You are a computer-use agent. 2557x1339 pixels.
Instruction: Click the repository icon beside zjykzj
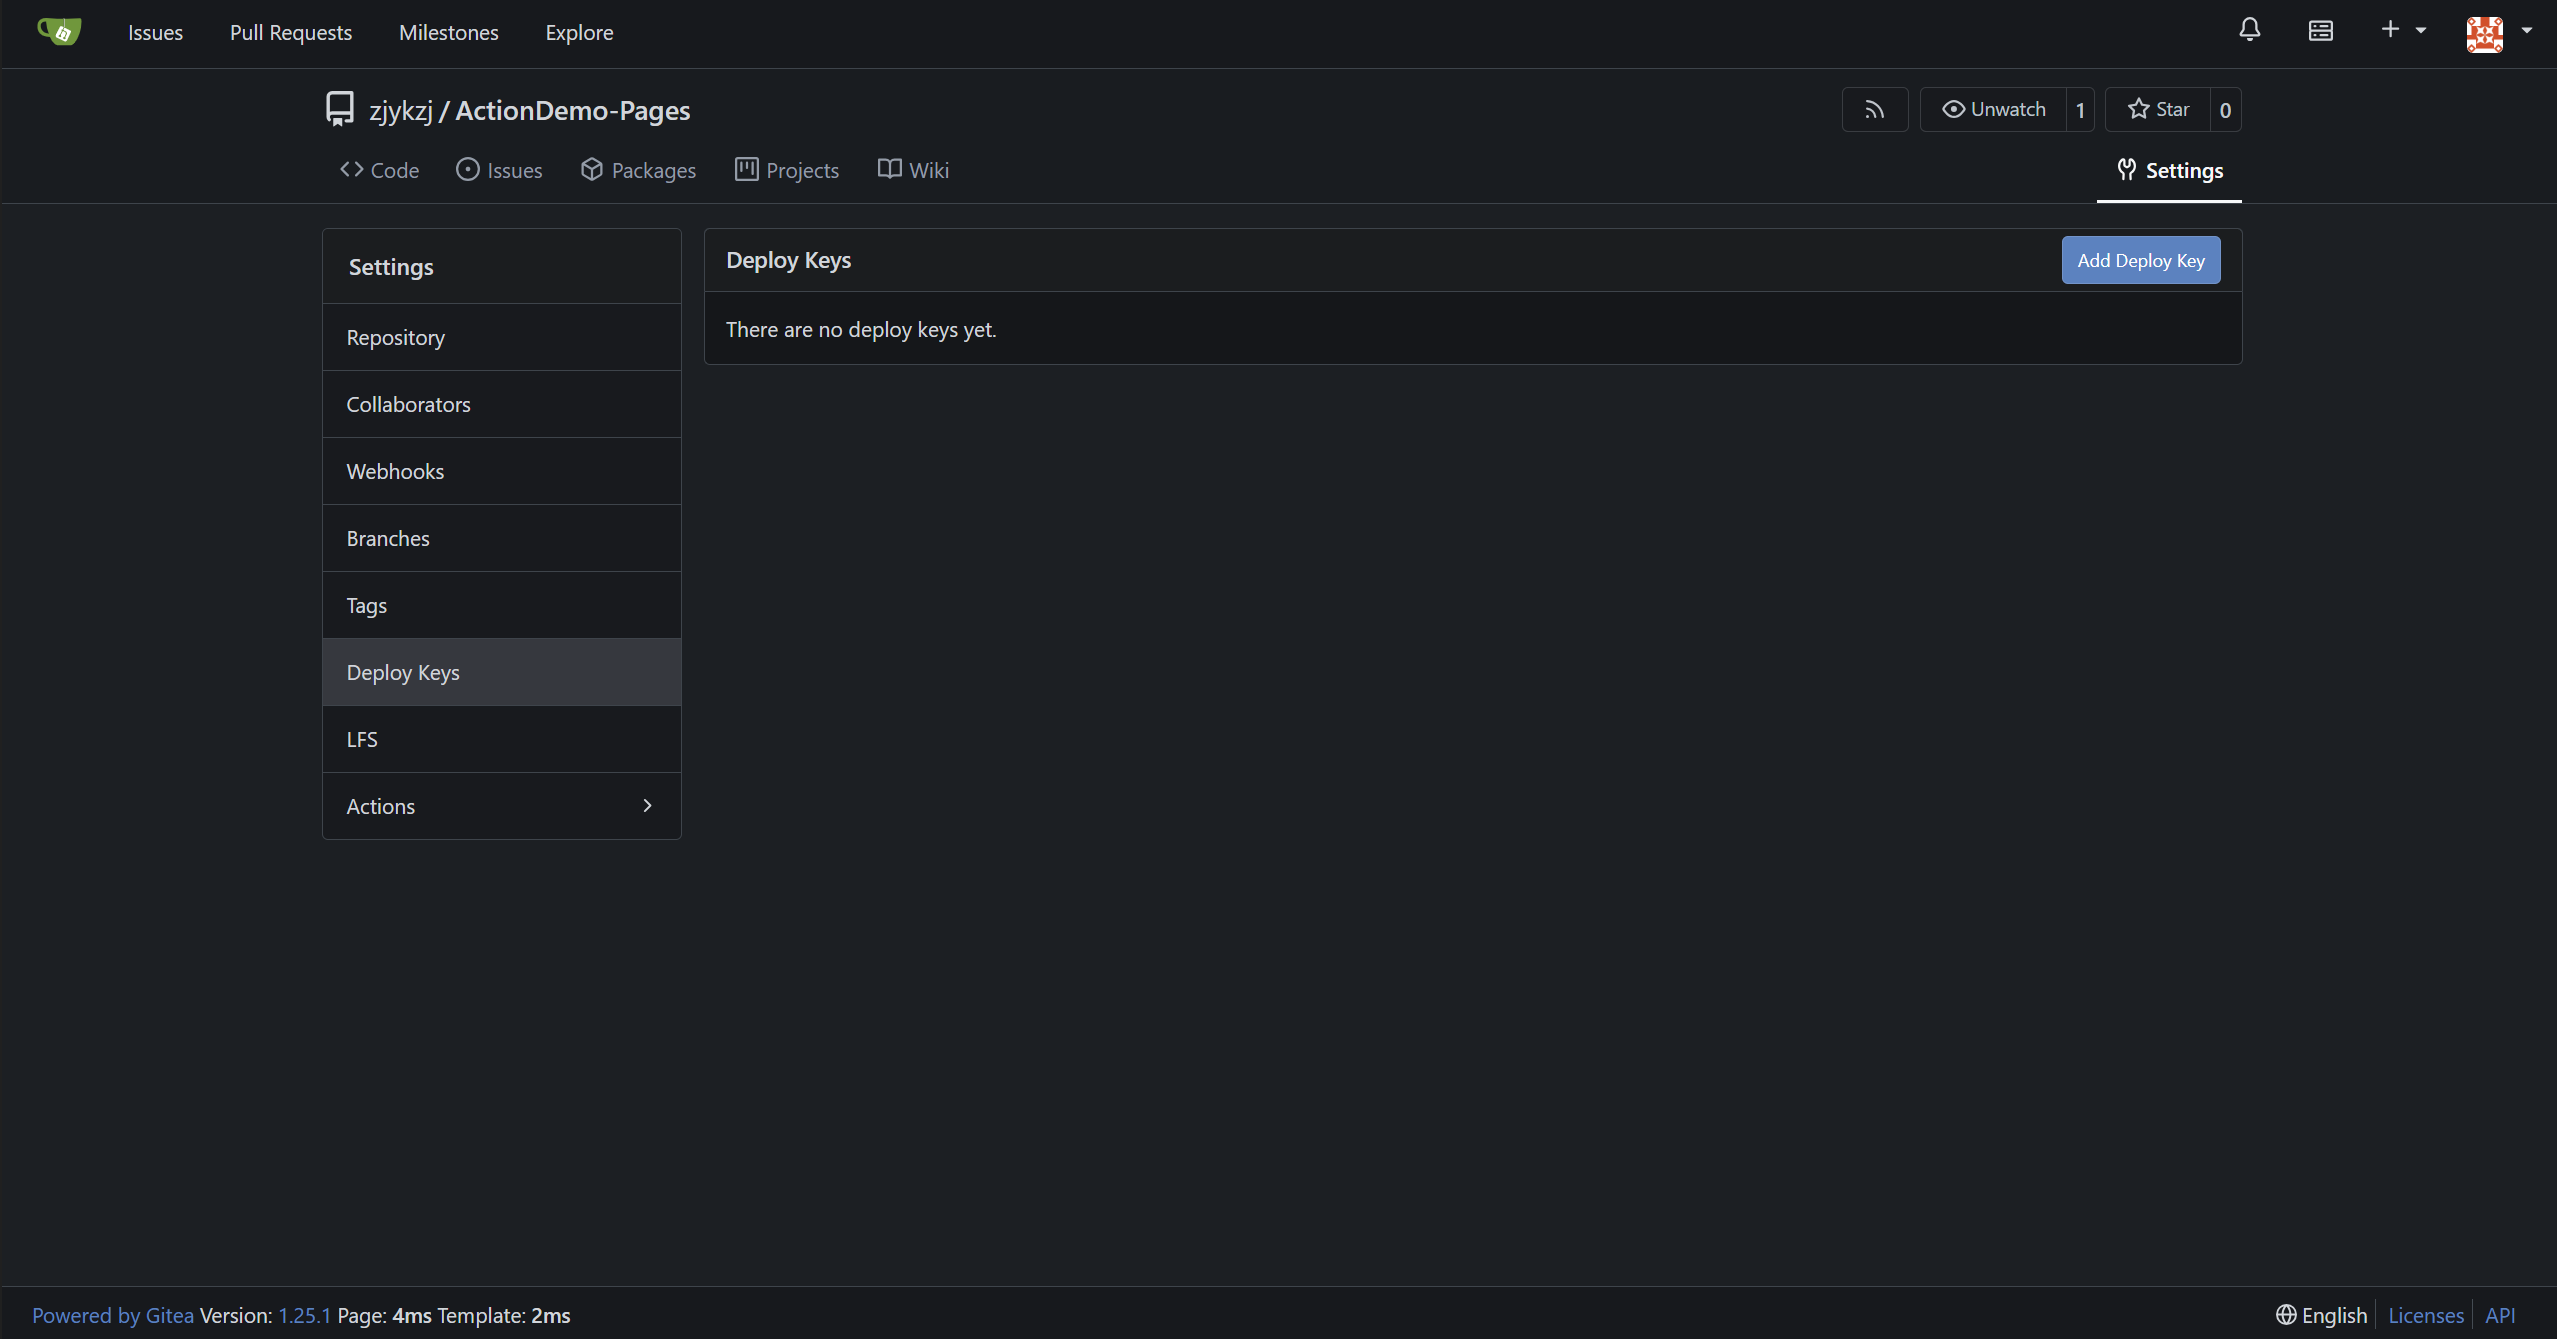[x=340, y=109]
